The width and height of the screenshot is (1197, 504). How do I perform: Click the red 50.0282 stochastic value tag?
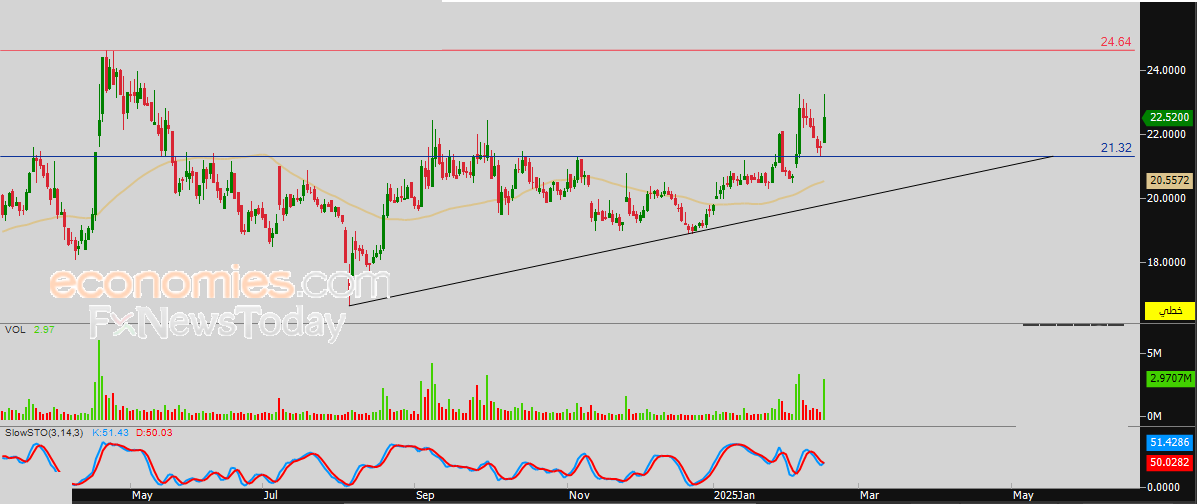point(1170,462)
